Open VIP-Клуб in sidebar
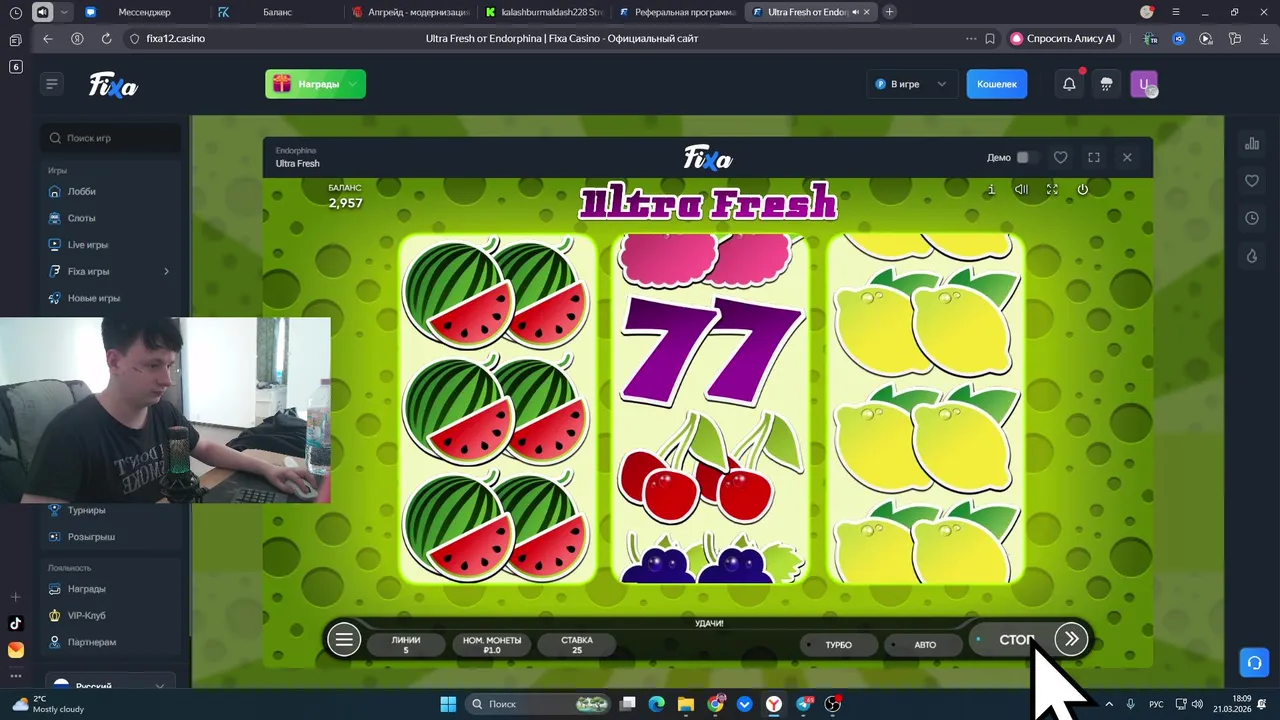Viewport: 1280px width, 720px height. [110, 615]
